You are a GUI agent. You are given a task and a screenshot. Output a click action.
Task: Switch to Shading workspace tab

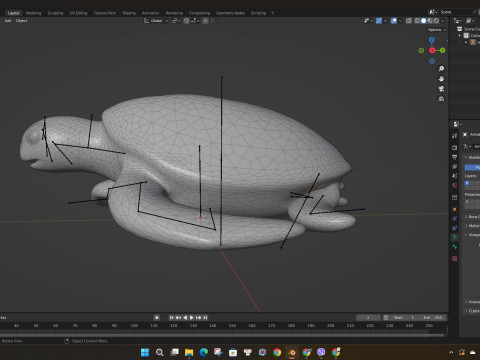pos(129,13)
